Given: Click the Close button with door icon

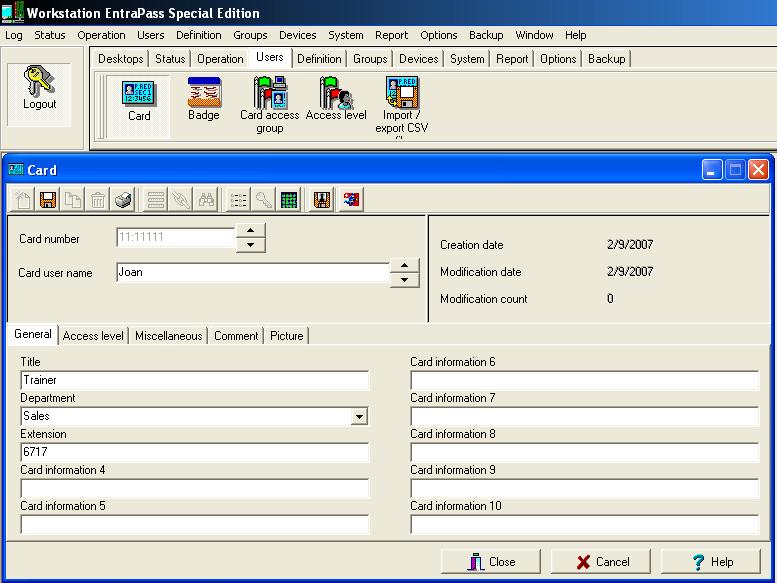Looking at the screenshot, I should [491, 562].
